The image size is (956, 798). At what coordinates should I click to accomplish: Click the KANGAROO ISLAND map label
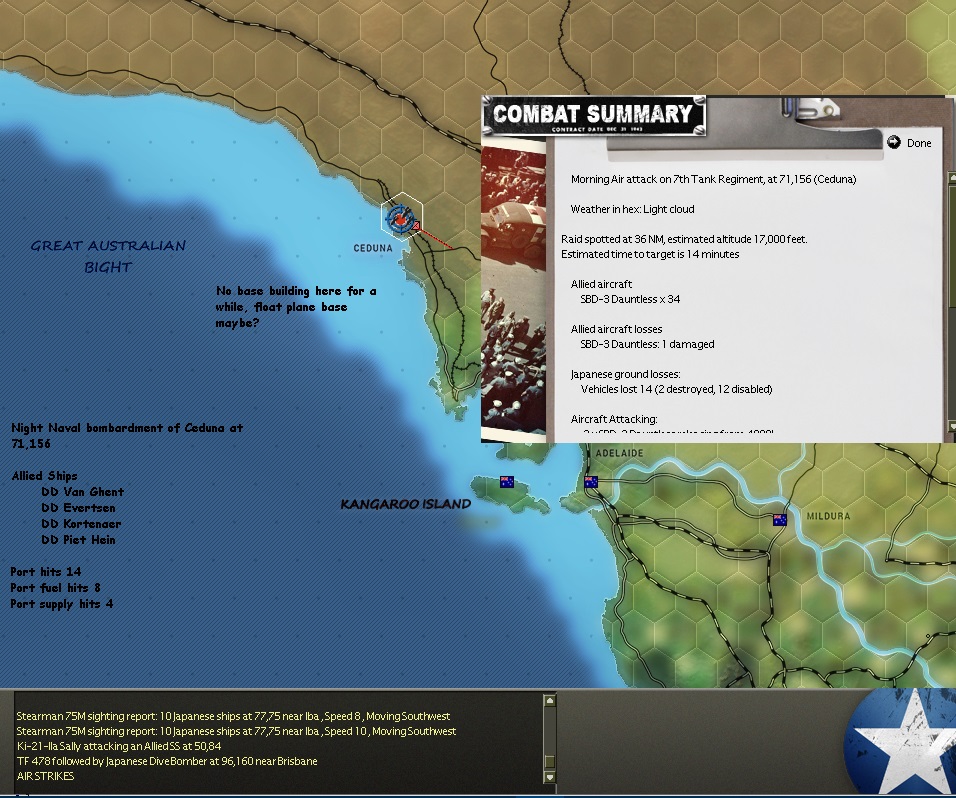pyautogui.click(x=405, y=504)
